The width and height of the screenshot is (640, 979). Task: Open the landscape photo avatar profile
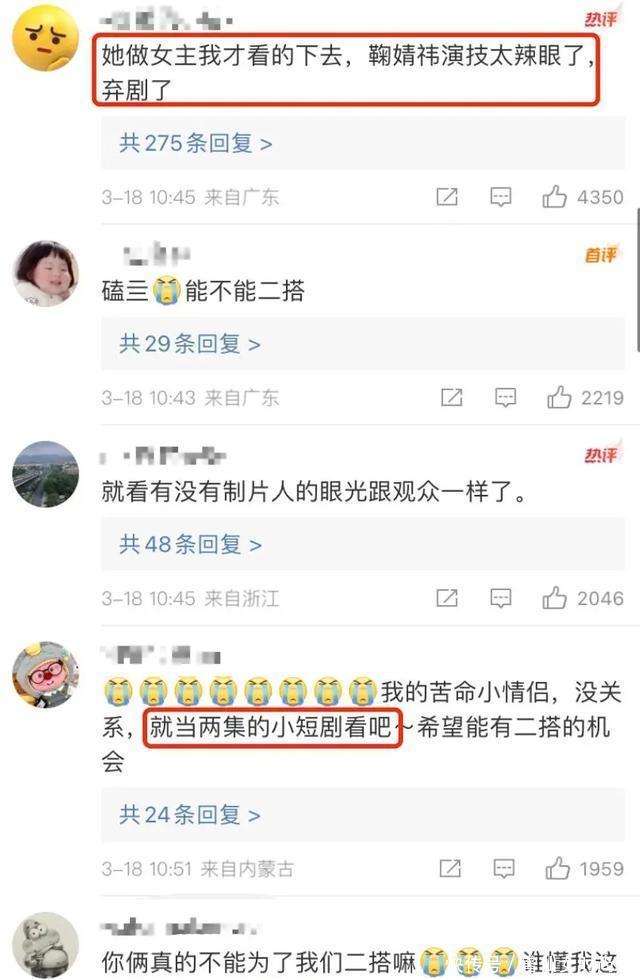[46, 474]
